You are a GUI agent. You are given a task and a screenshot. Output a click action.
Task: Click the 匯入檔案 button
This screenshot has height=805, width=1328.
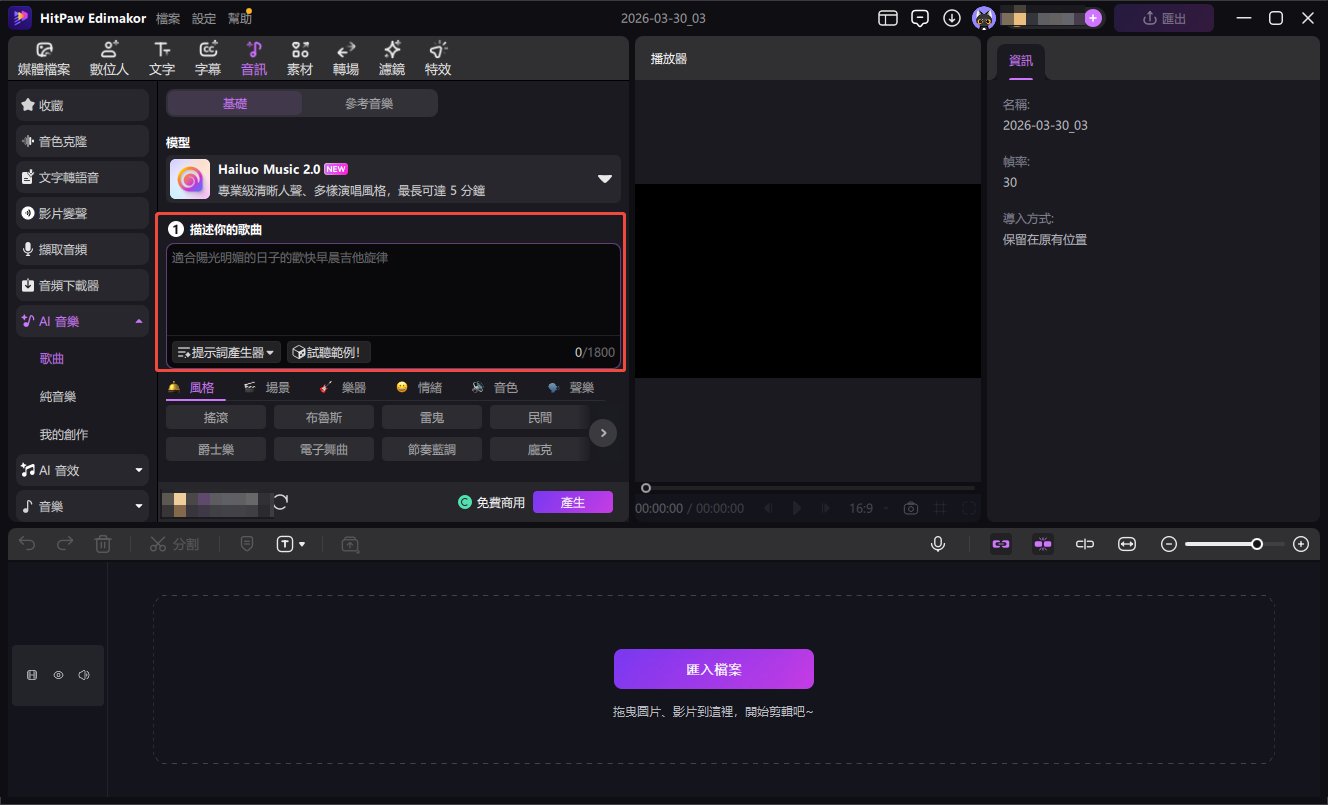(x=712, y=668)
